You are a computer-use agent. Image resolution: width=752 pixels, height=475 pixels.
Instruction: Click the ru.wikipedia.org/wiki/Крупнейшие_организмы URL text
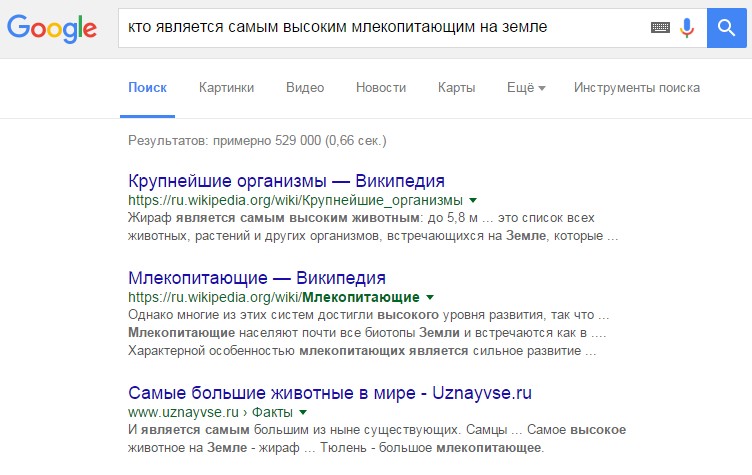(x=295, y=200)
